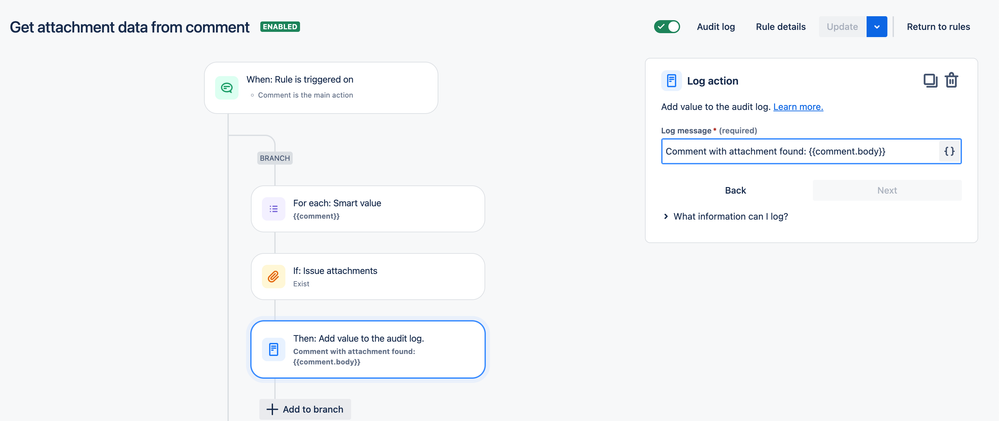
Task: Delete the Log action with trash icon
Action: tap(952, 81)
